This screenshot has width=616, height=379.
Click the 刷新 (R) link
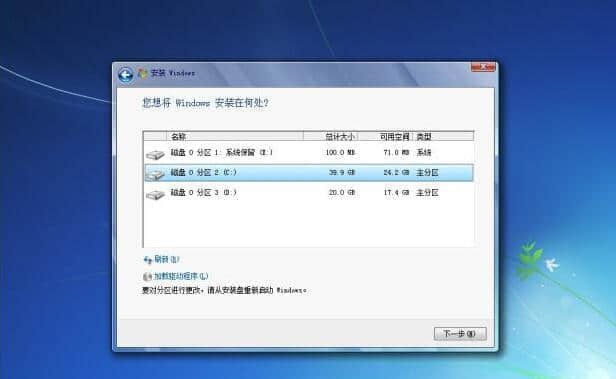pos(167,259)
